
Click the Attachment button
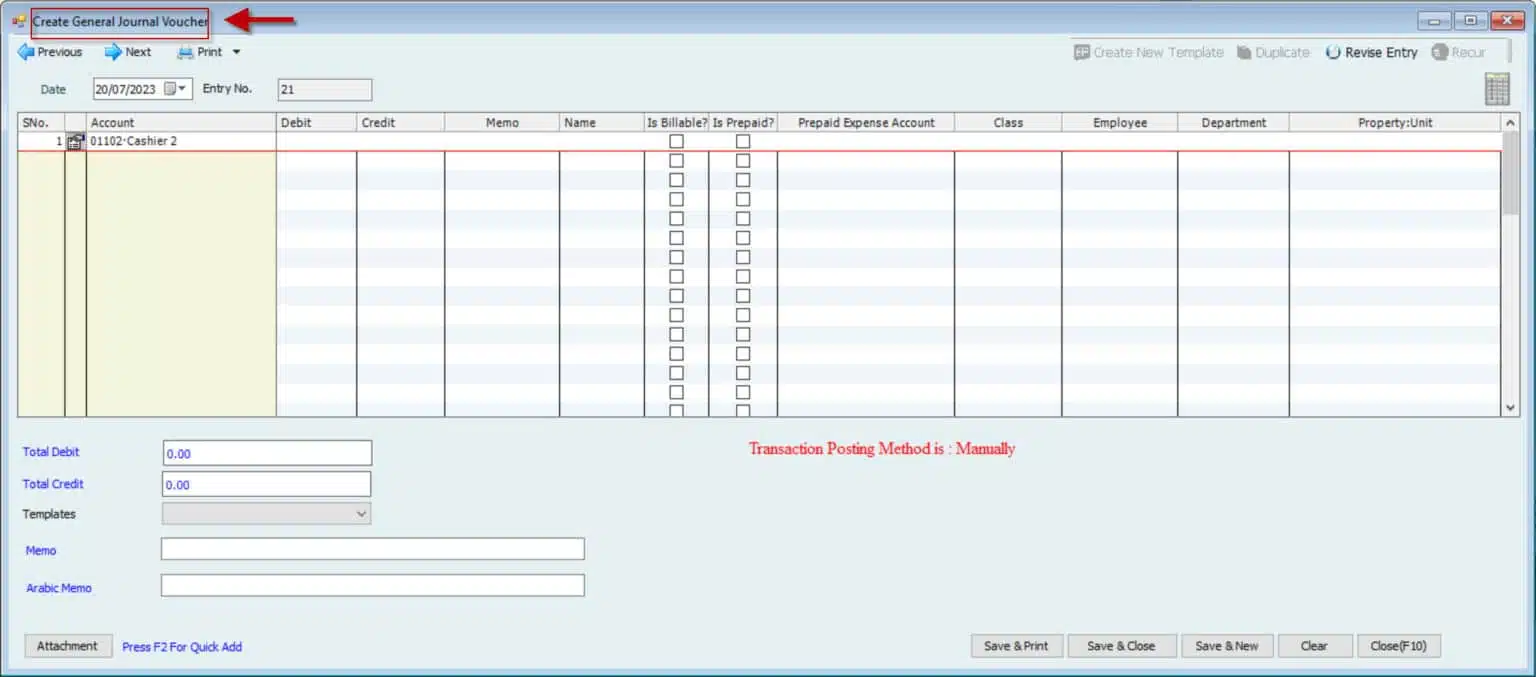point(67,646)
